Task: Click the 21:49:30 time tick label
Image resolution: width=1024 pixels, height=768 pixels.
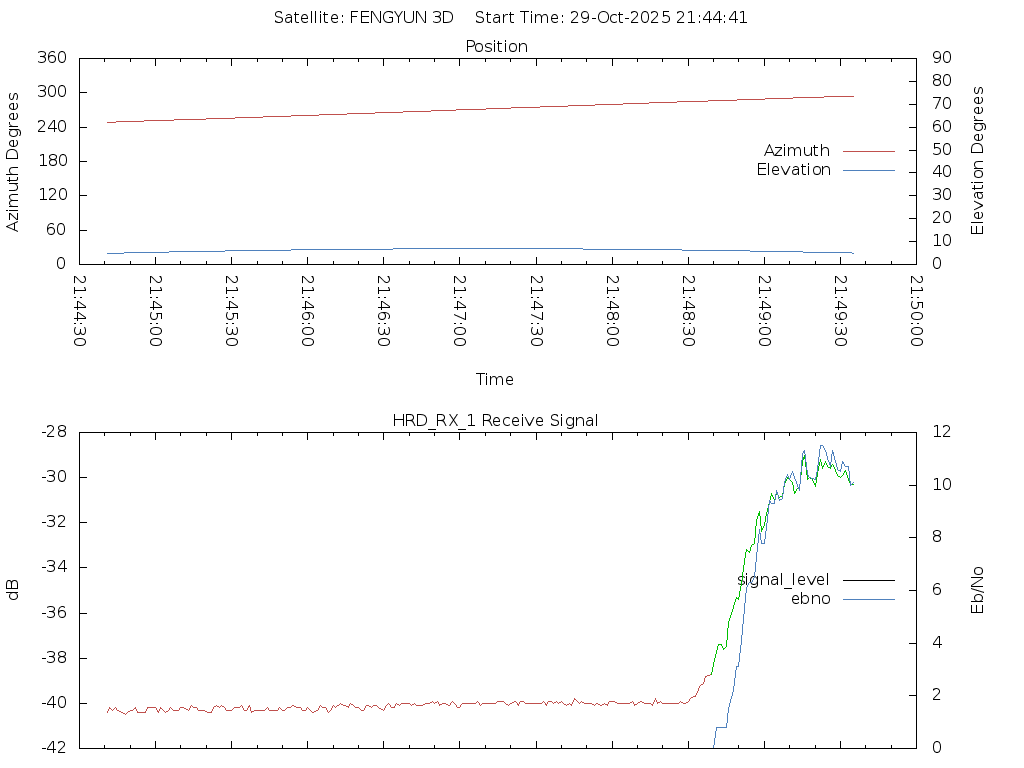Action: point(840,311)
